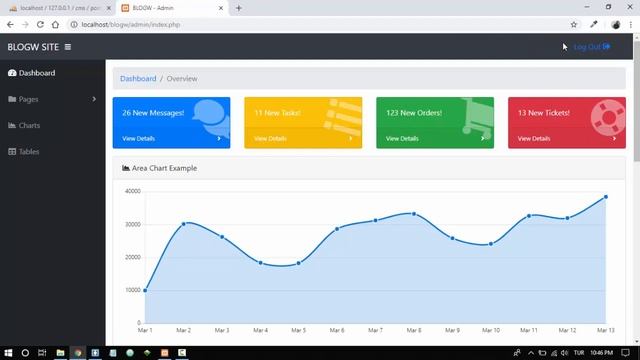The height and width of the screenshot is (360, 640).
Task: Click the shopping cart icon on Orders card
Action: [x=478, y=118]
